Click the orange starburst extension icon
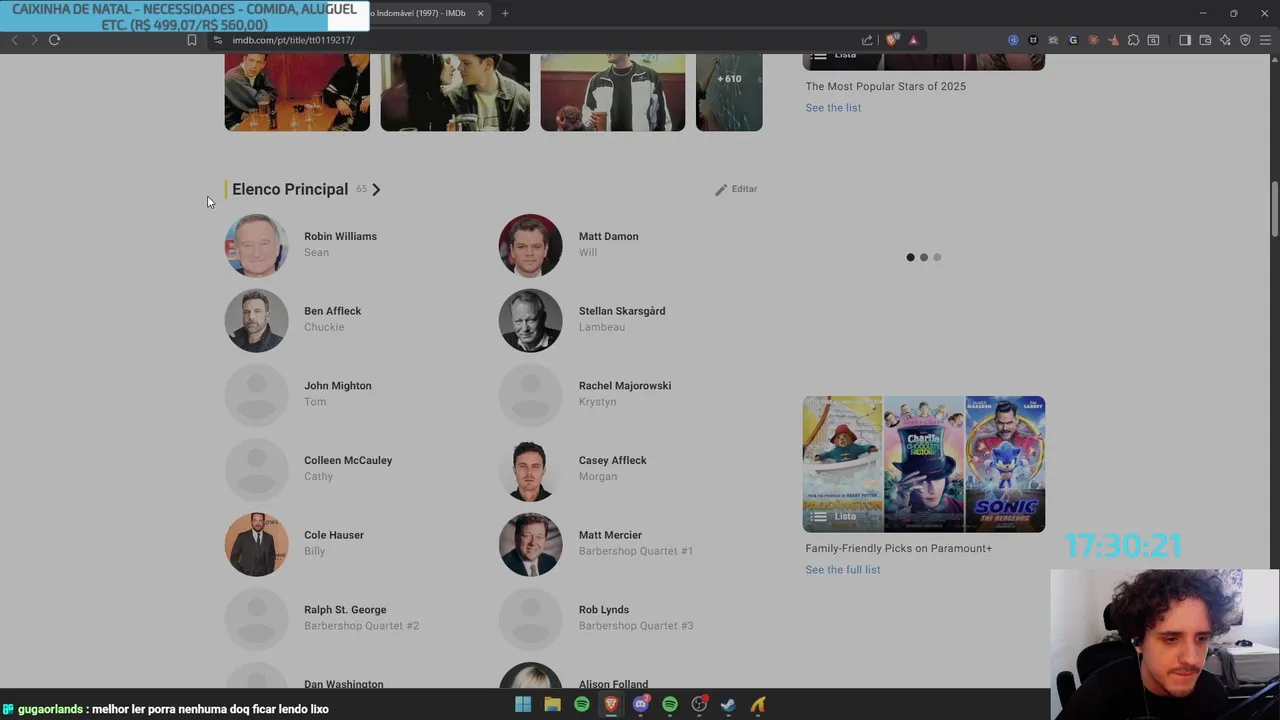This screenshot has width=1280, height=720. point(1093,40)
